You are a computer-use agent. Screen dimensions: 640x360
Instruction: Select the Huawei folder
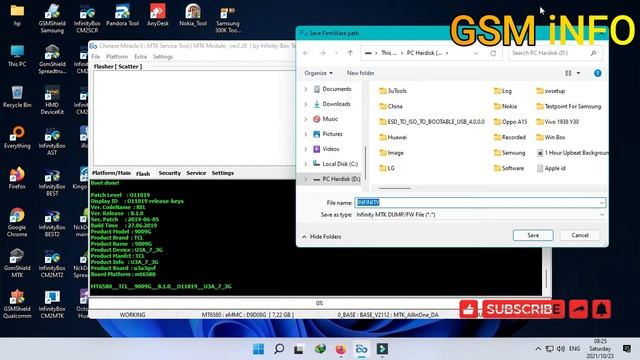click(393, 137)
